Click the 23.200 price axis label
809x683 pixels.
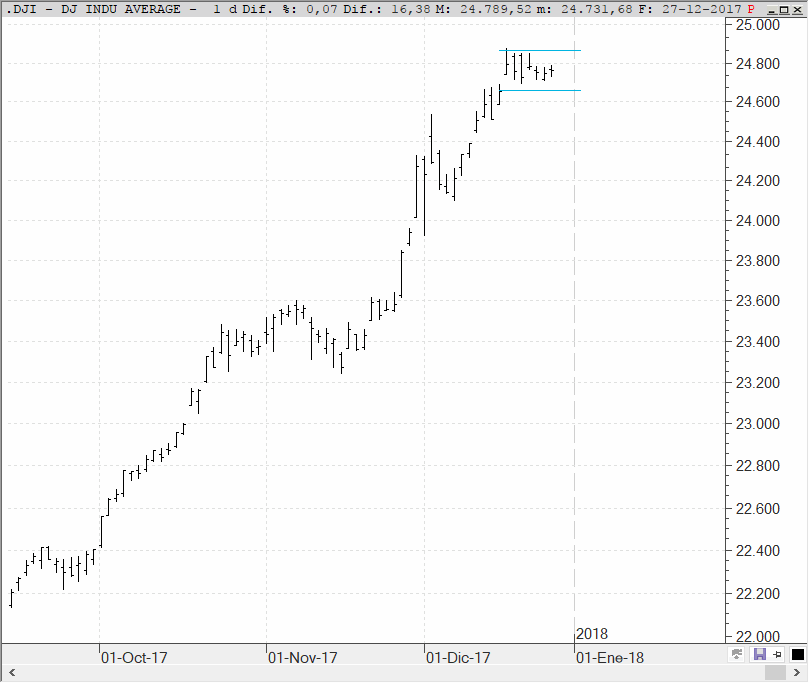click(x=757, y=383)
